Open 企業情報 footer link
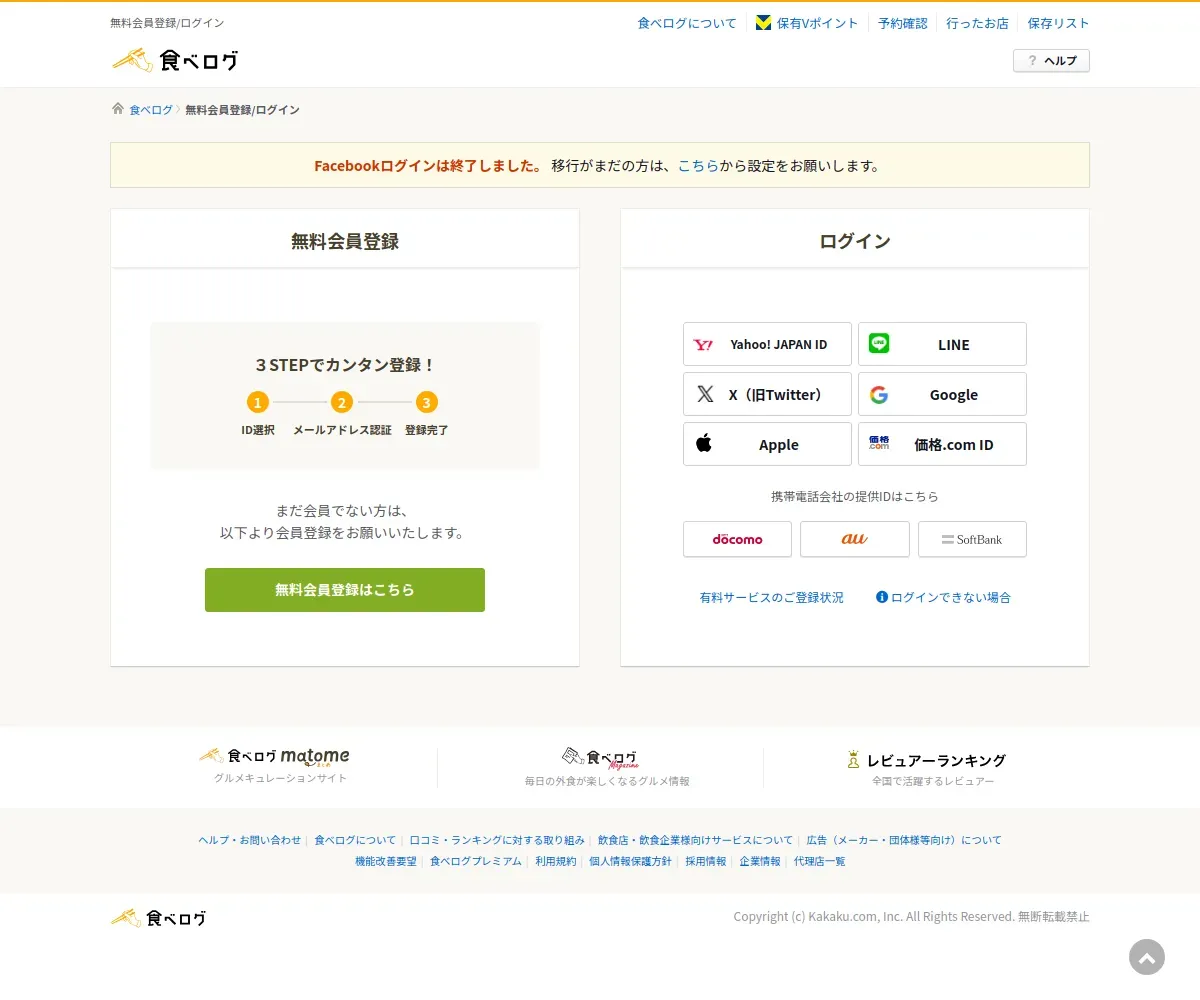The image size is (1200, 1000). pos(760,861)
